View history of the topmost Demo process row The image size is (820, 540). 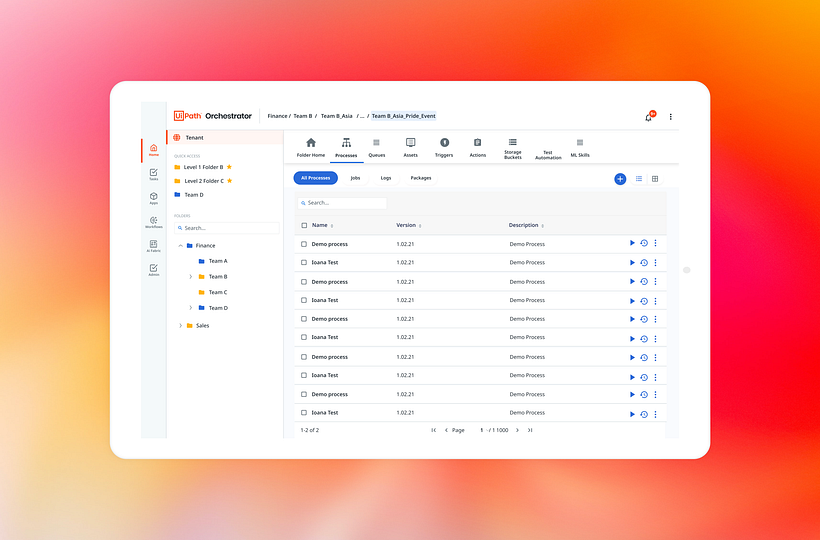[644, 243]
